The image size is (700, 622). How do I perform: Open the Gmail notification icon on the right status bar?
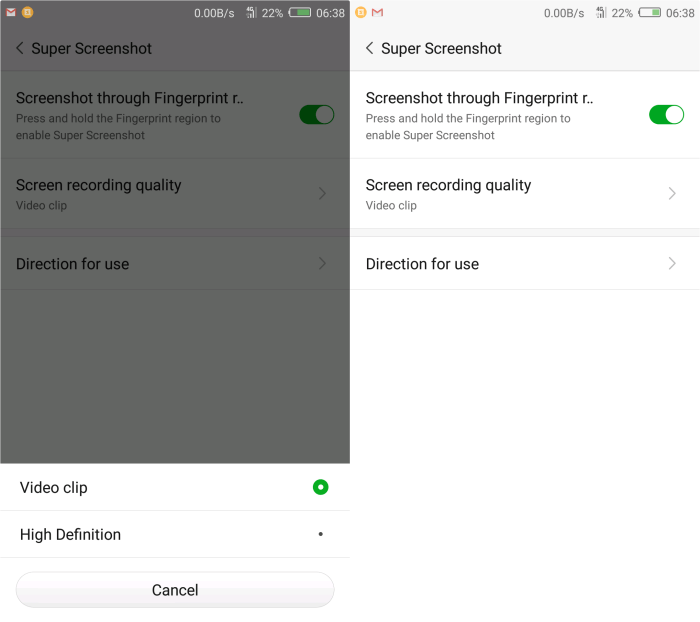pos(377,13)
